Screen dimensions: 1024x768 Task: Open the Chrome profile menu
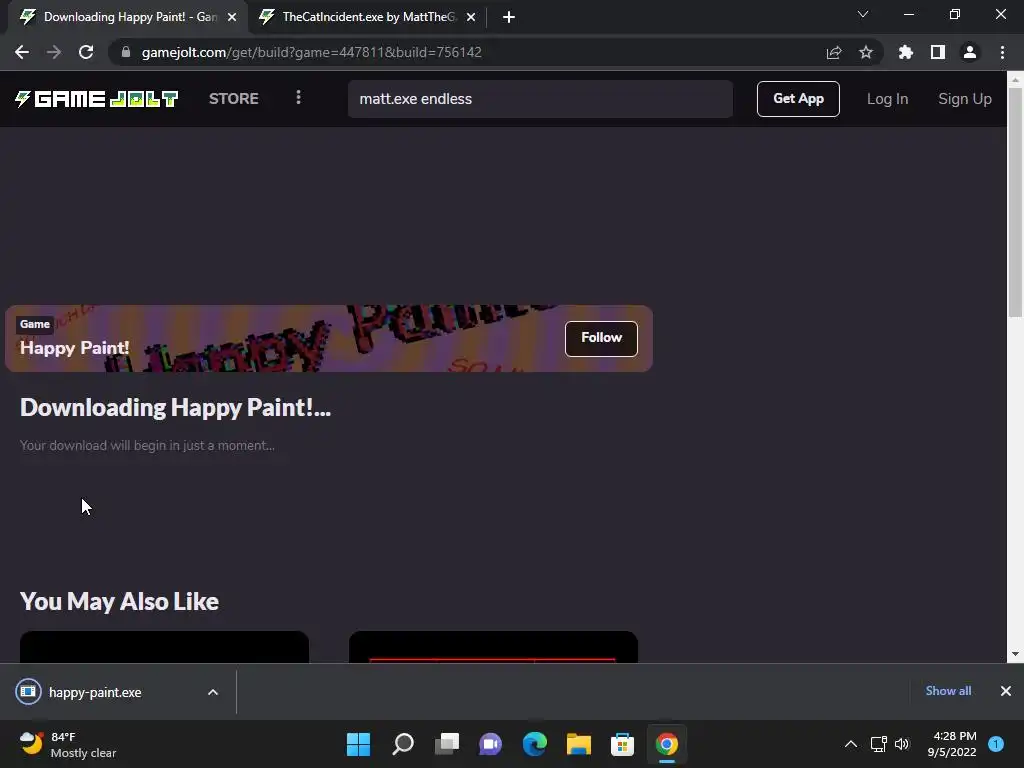click(x=970, y=52)
